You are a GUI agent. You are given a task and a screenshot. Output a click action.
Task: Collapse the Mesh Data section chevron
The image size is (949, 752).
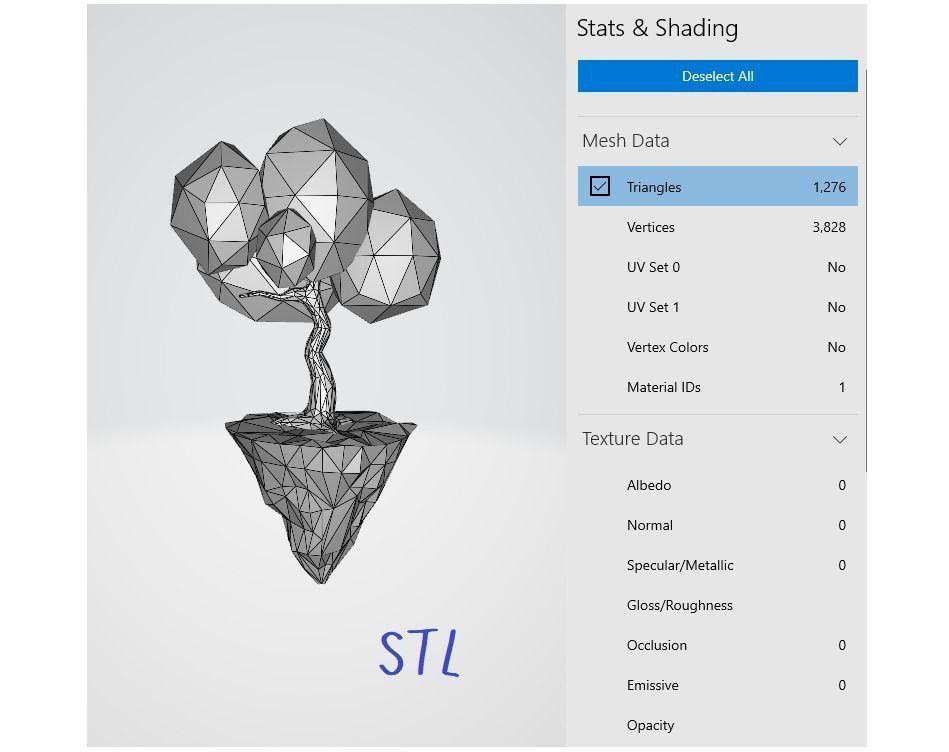coord(839,142)
